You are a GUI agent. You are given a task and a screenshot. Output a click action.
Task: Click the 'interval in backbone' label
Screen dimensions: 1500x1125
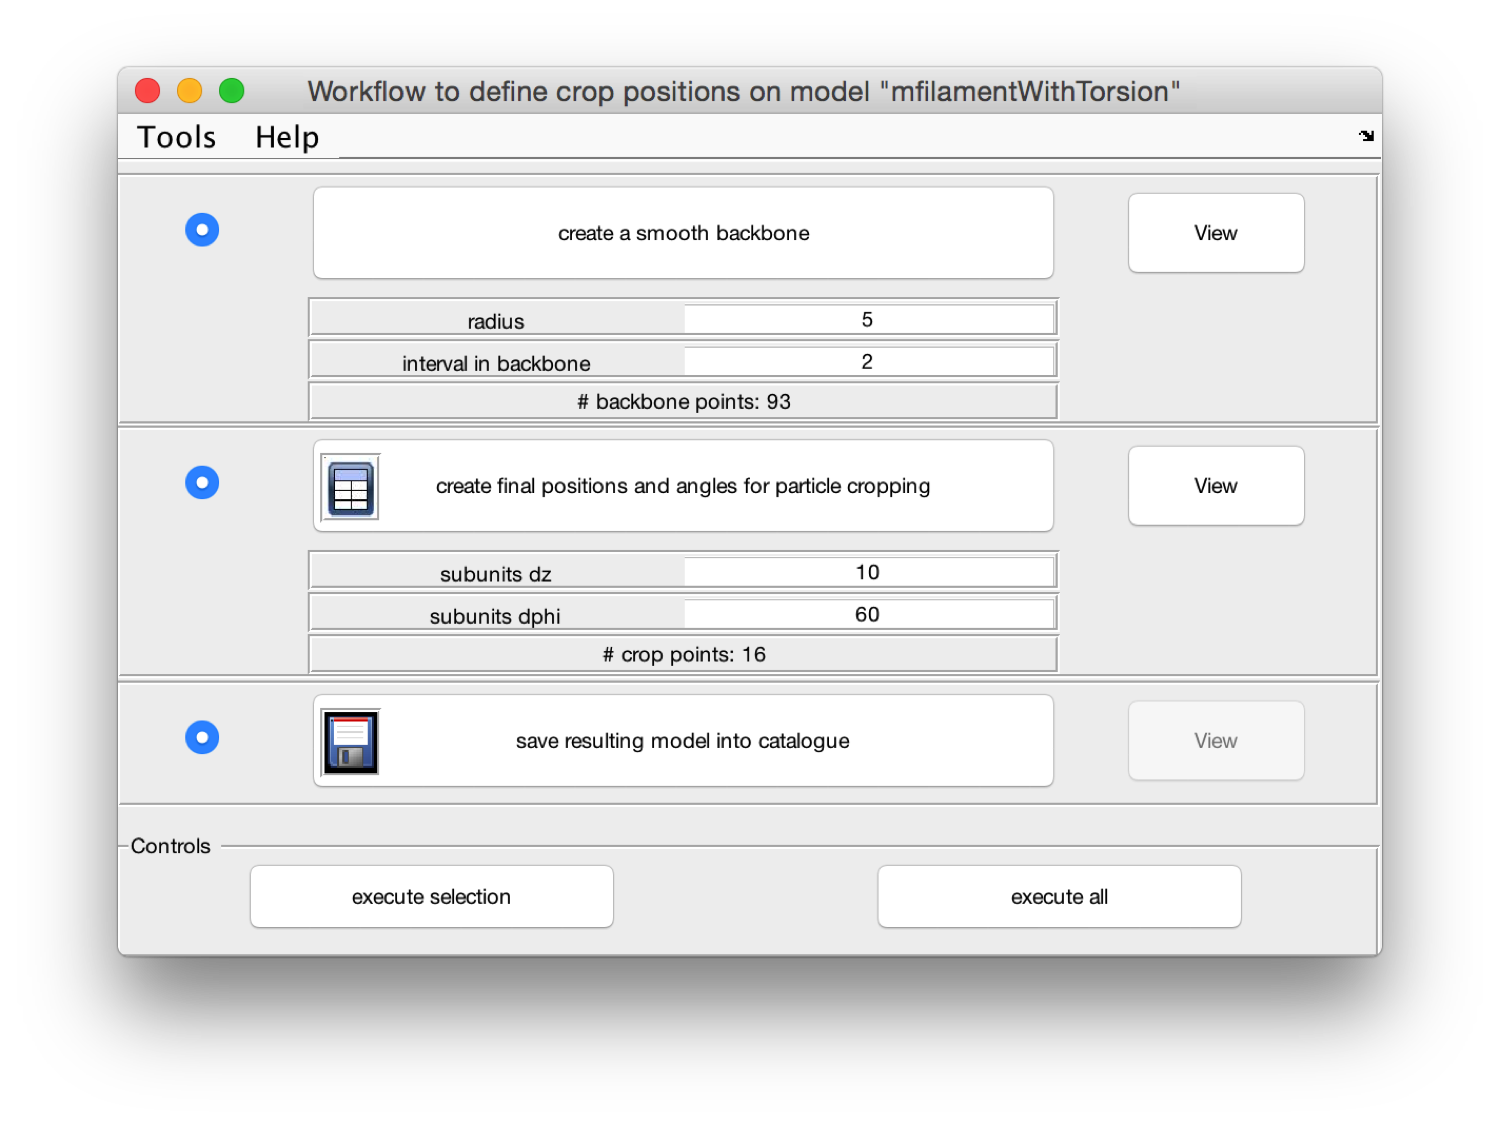coord(496,364)
